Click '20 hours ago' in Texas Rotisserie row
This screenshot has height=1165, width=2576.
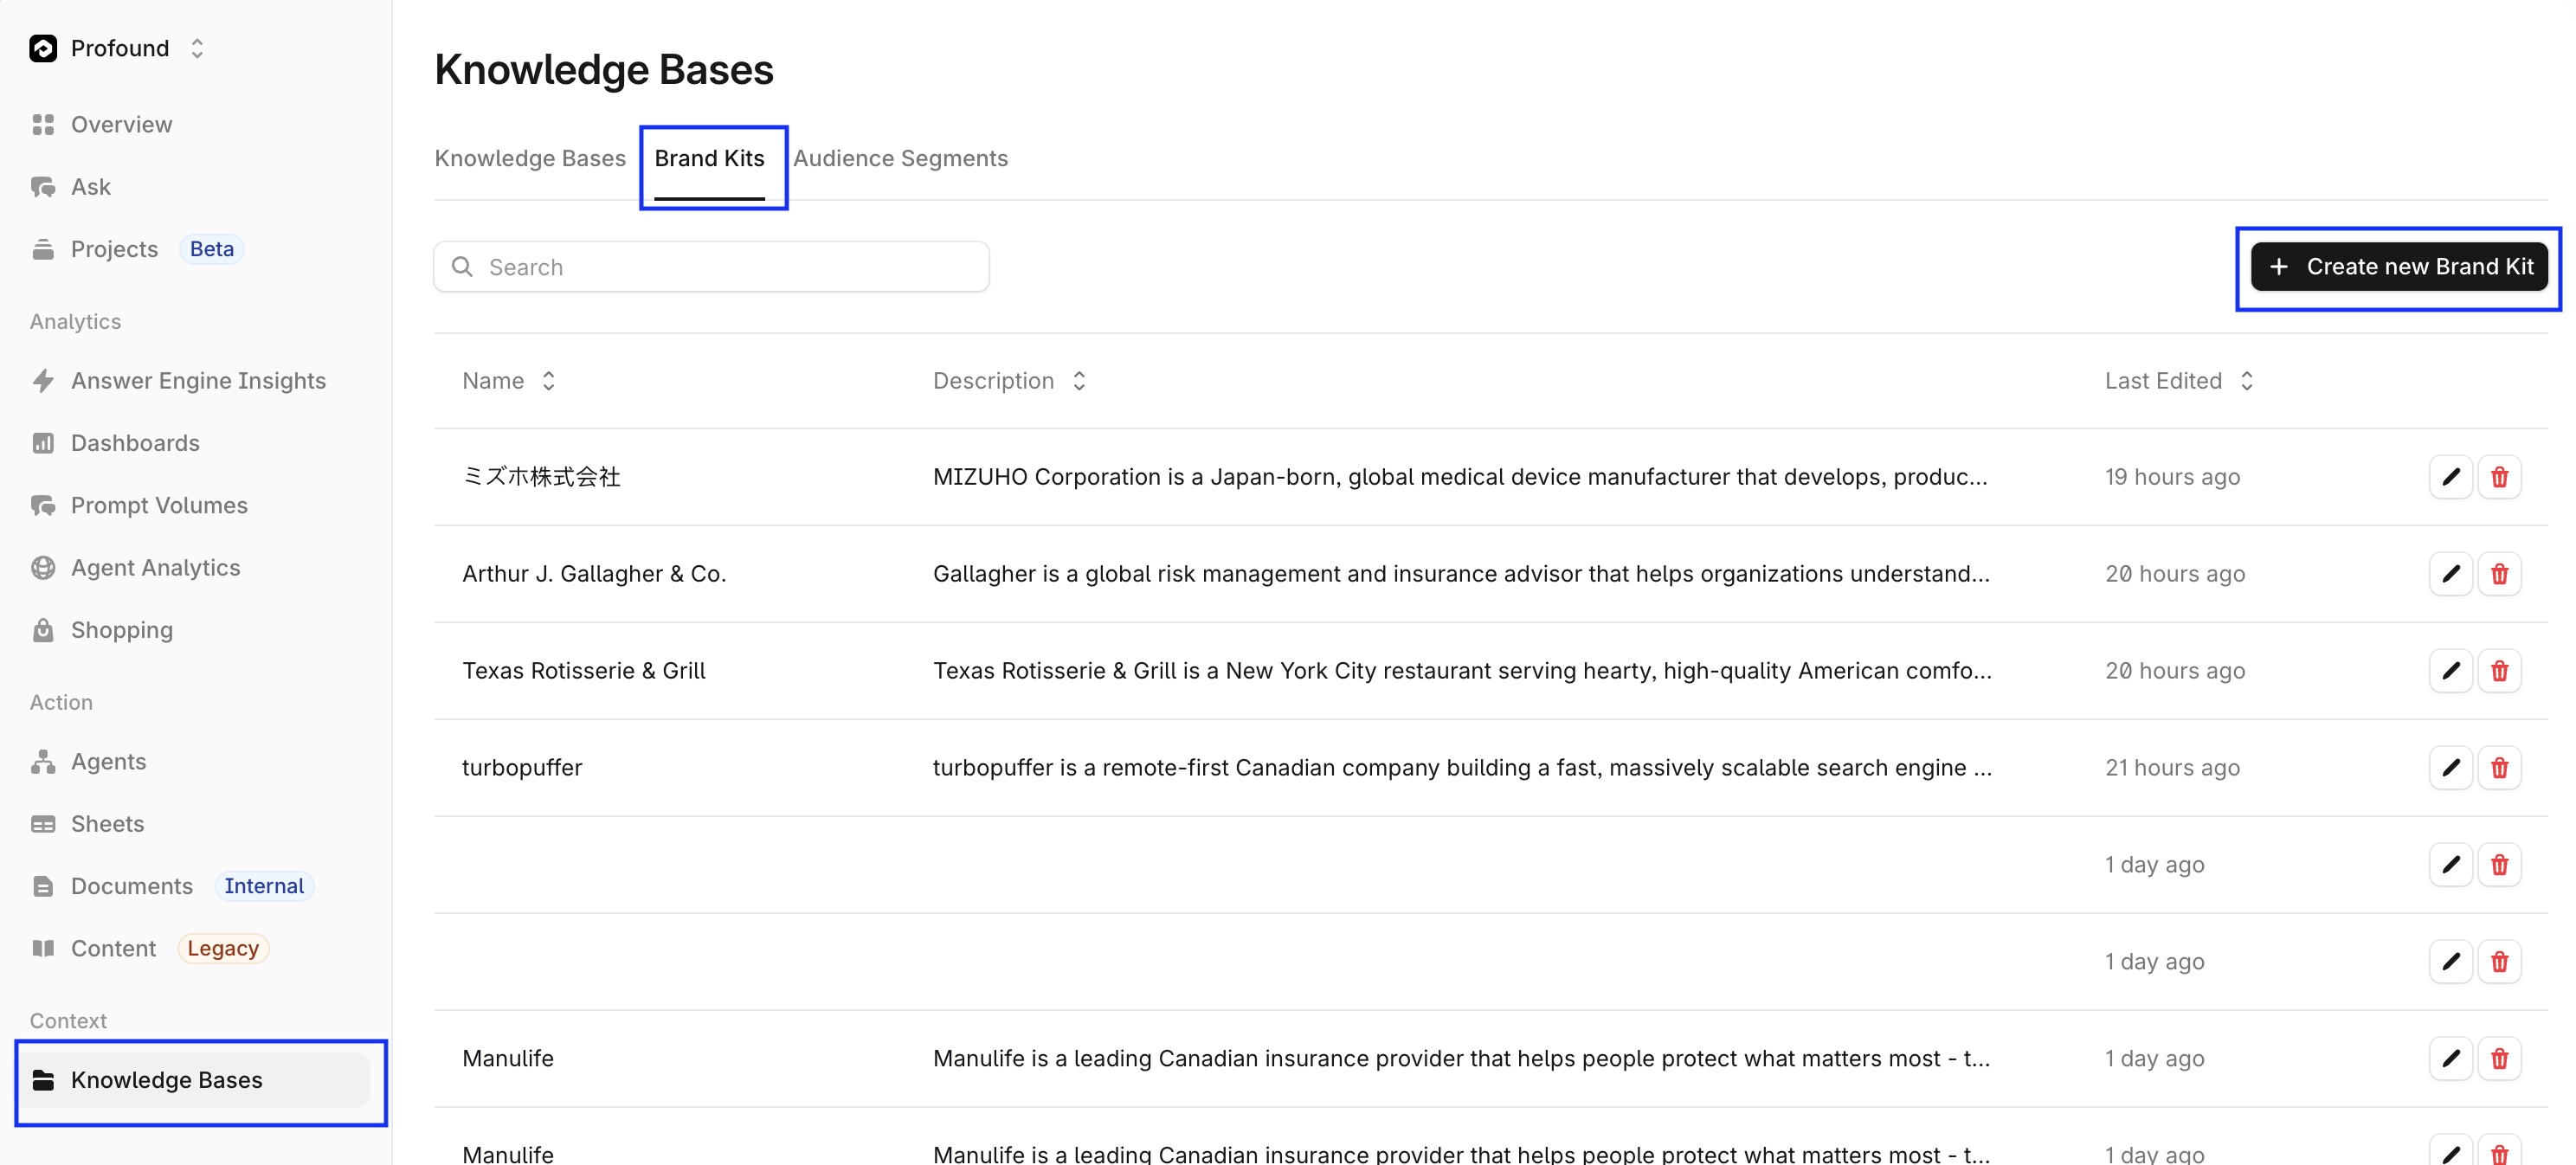click(x=2175, y=671)
